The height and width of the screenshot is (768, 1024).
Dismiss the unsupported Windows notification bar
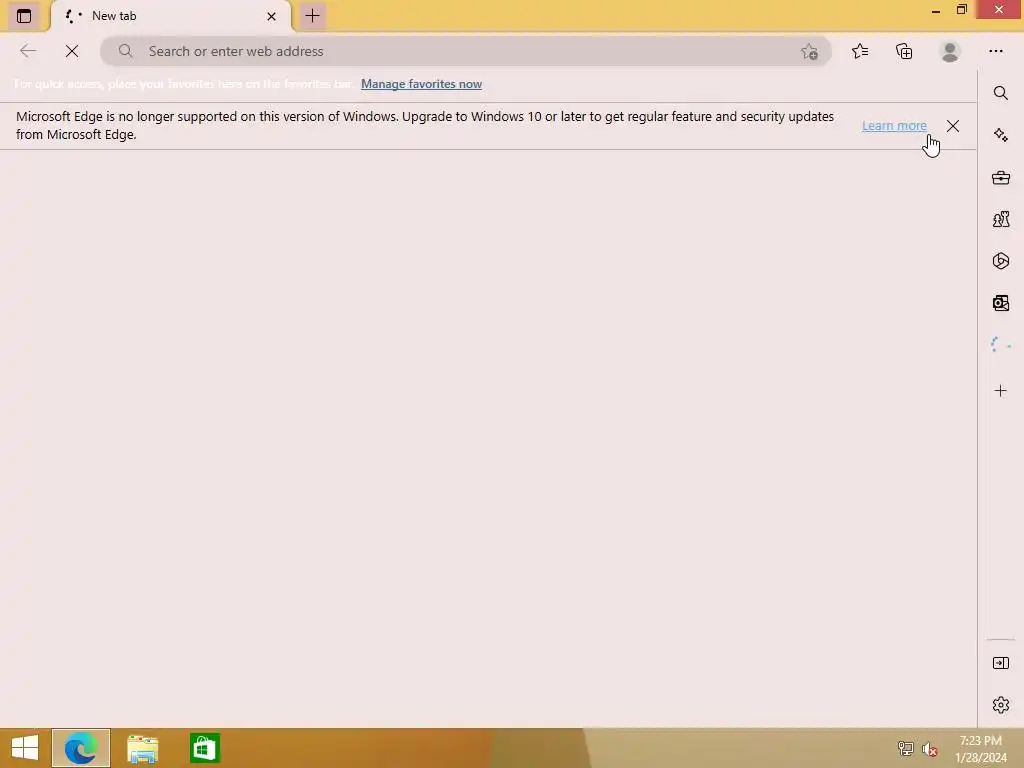(x=953, y=126)
